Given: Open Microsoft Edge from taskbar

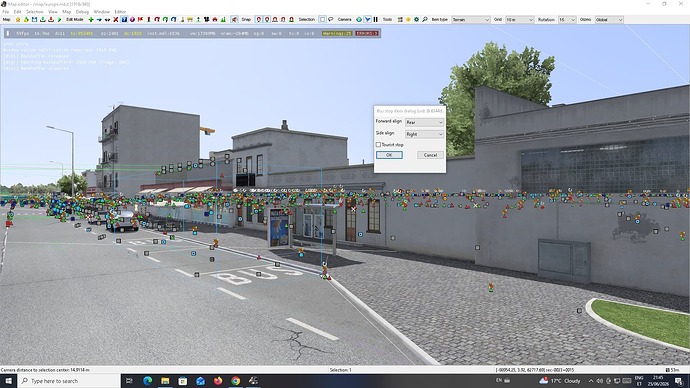Looking at the screenshot, I should pos(147,381).
